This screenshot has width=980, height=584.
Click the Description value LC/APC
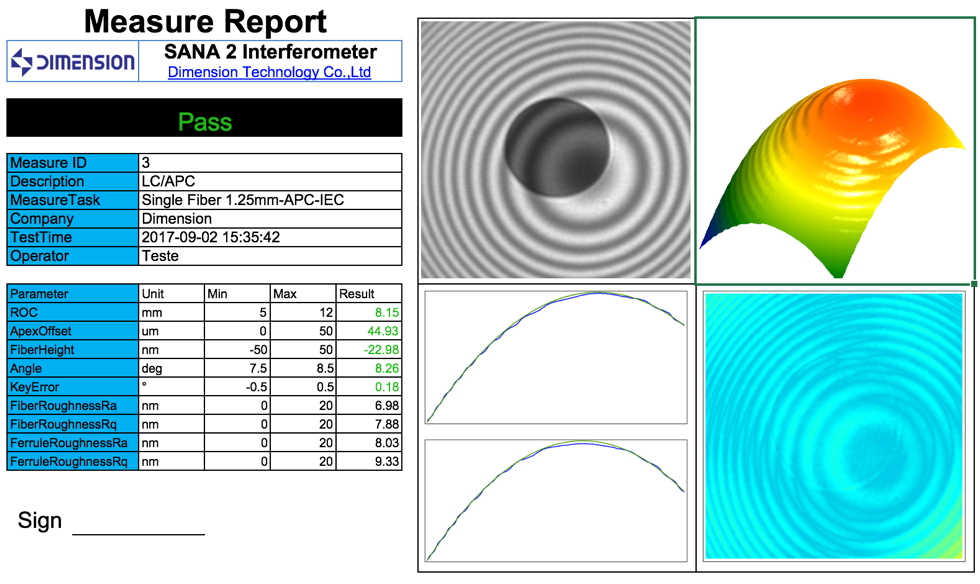[x=168, y=182]
